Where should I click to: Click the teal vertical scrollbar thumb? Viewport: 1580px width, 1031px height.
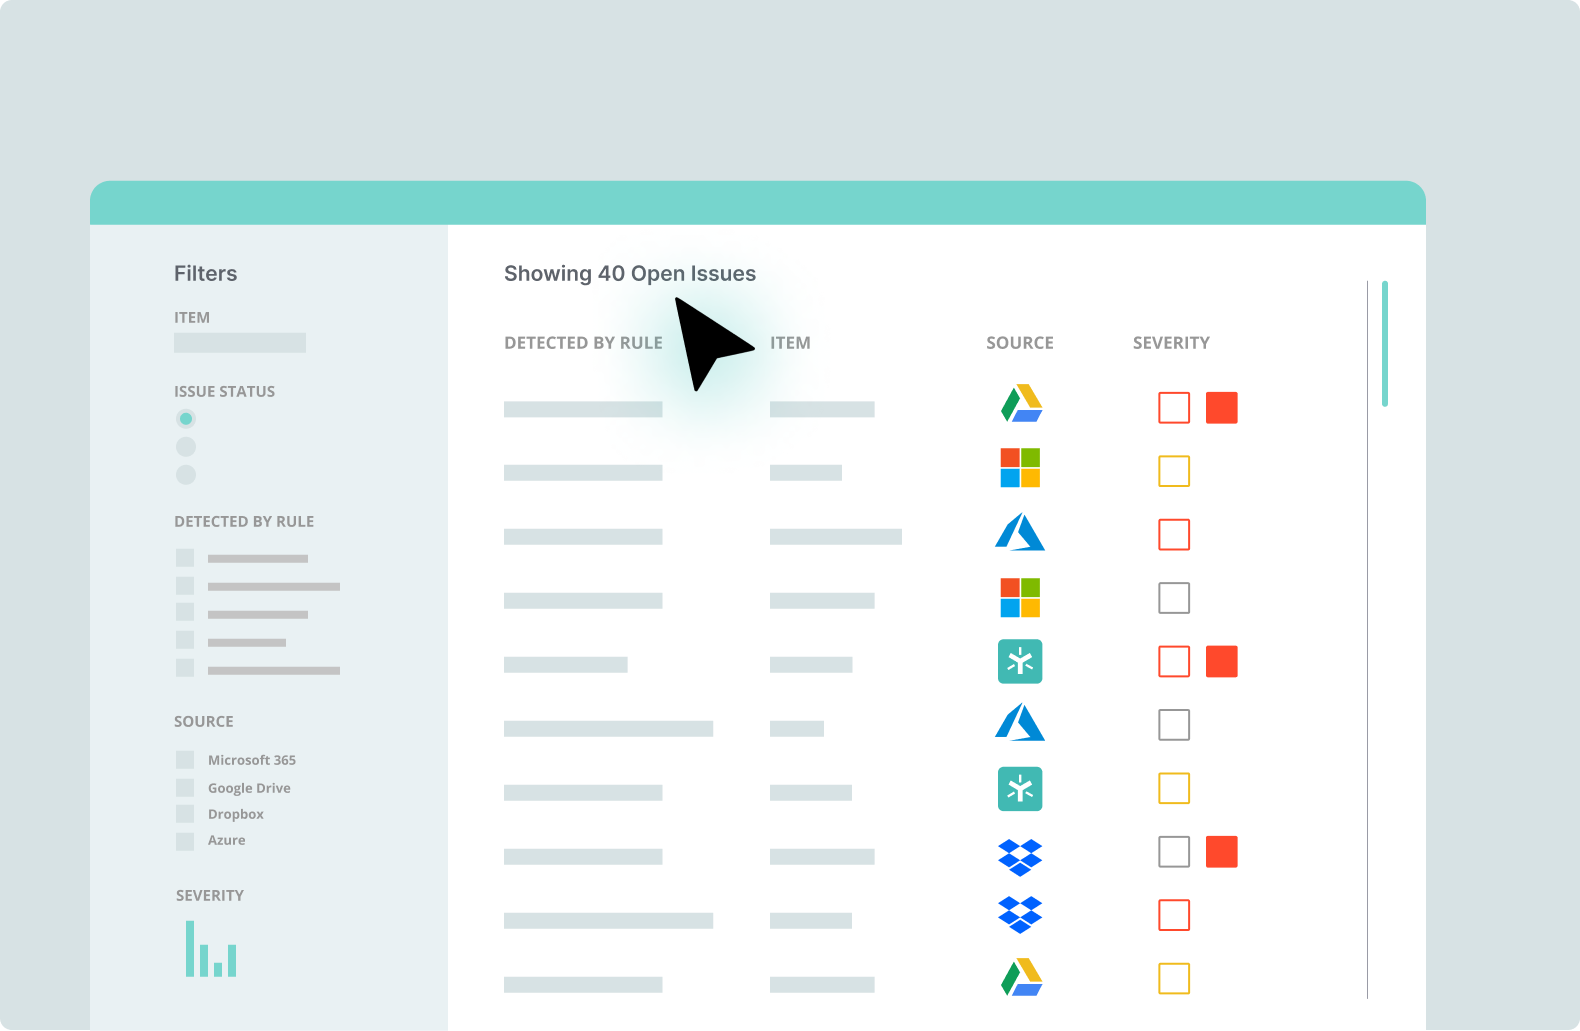(1385, 344)
